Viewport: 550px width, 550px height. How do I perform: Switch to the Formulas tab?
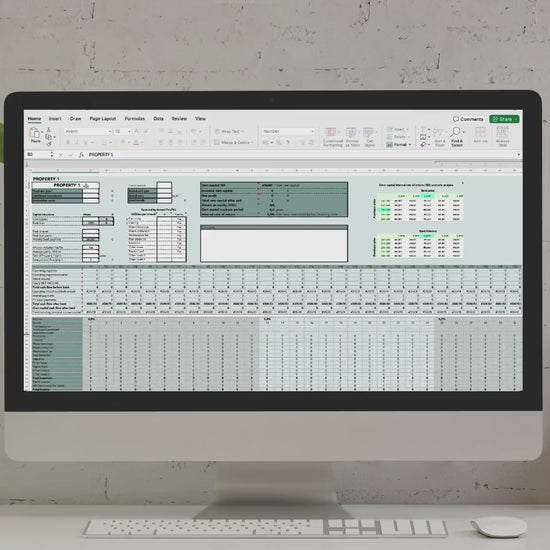(135, 119)
